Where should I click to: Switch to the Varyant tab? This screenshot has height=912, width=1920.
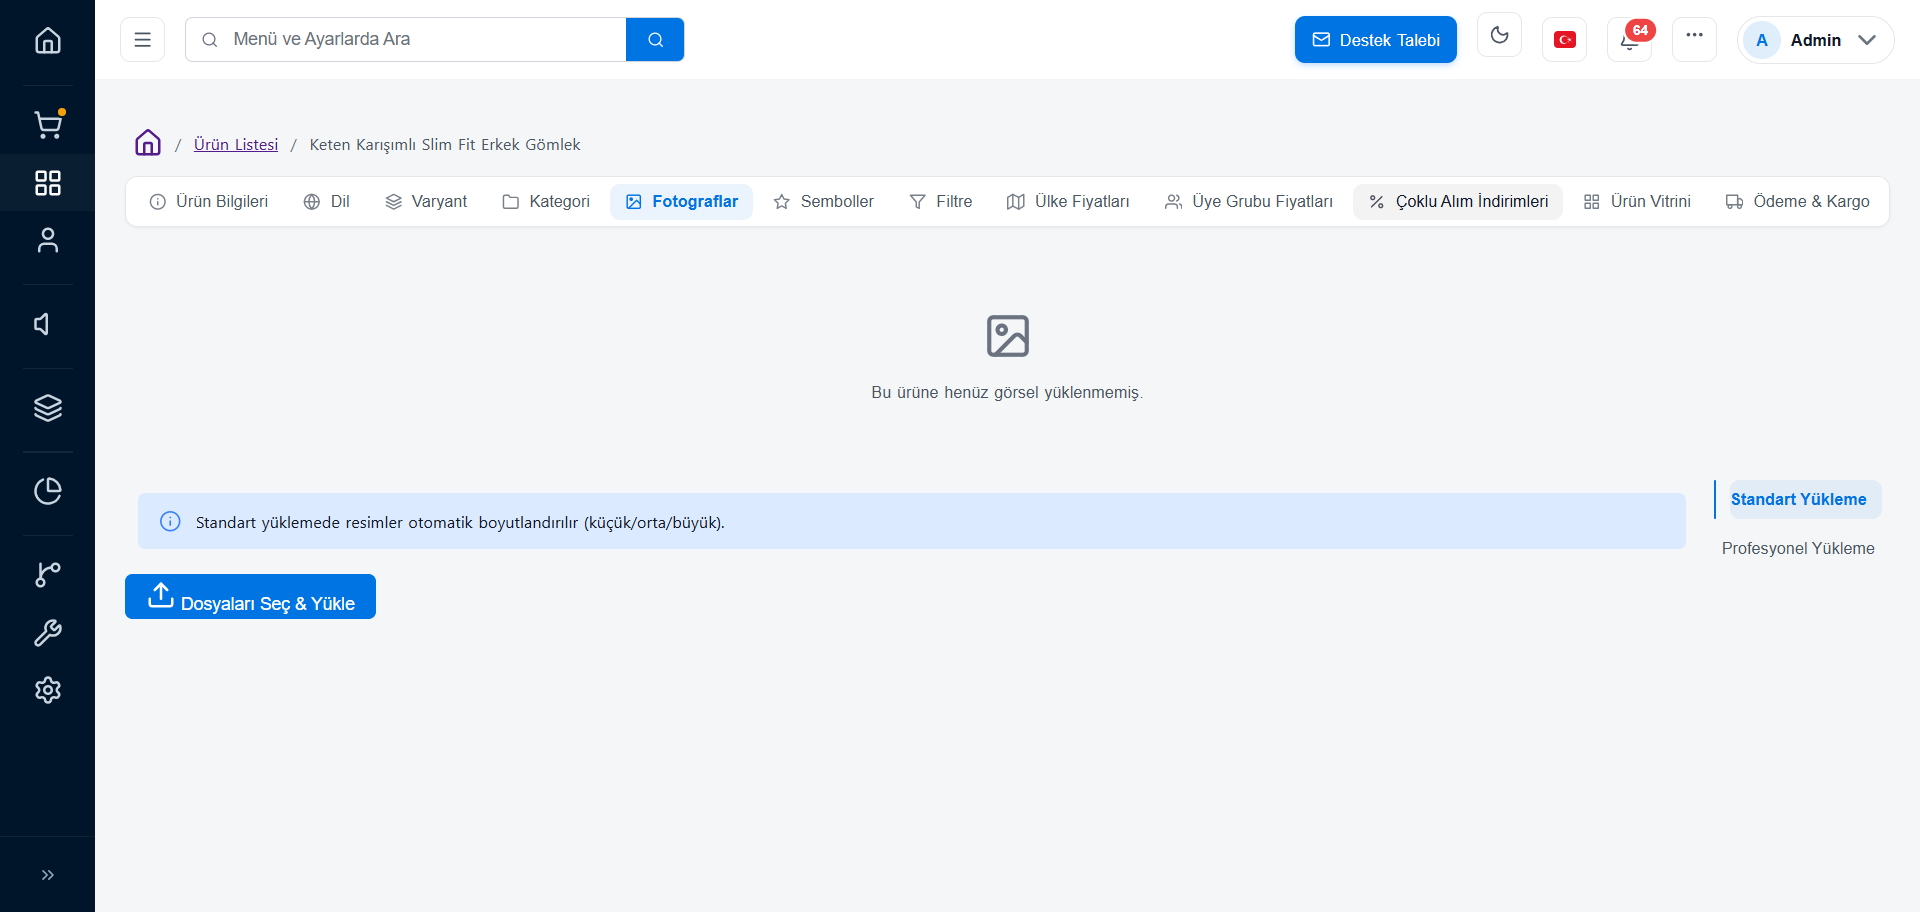tap(426, 202)
